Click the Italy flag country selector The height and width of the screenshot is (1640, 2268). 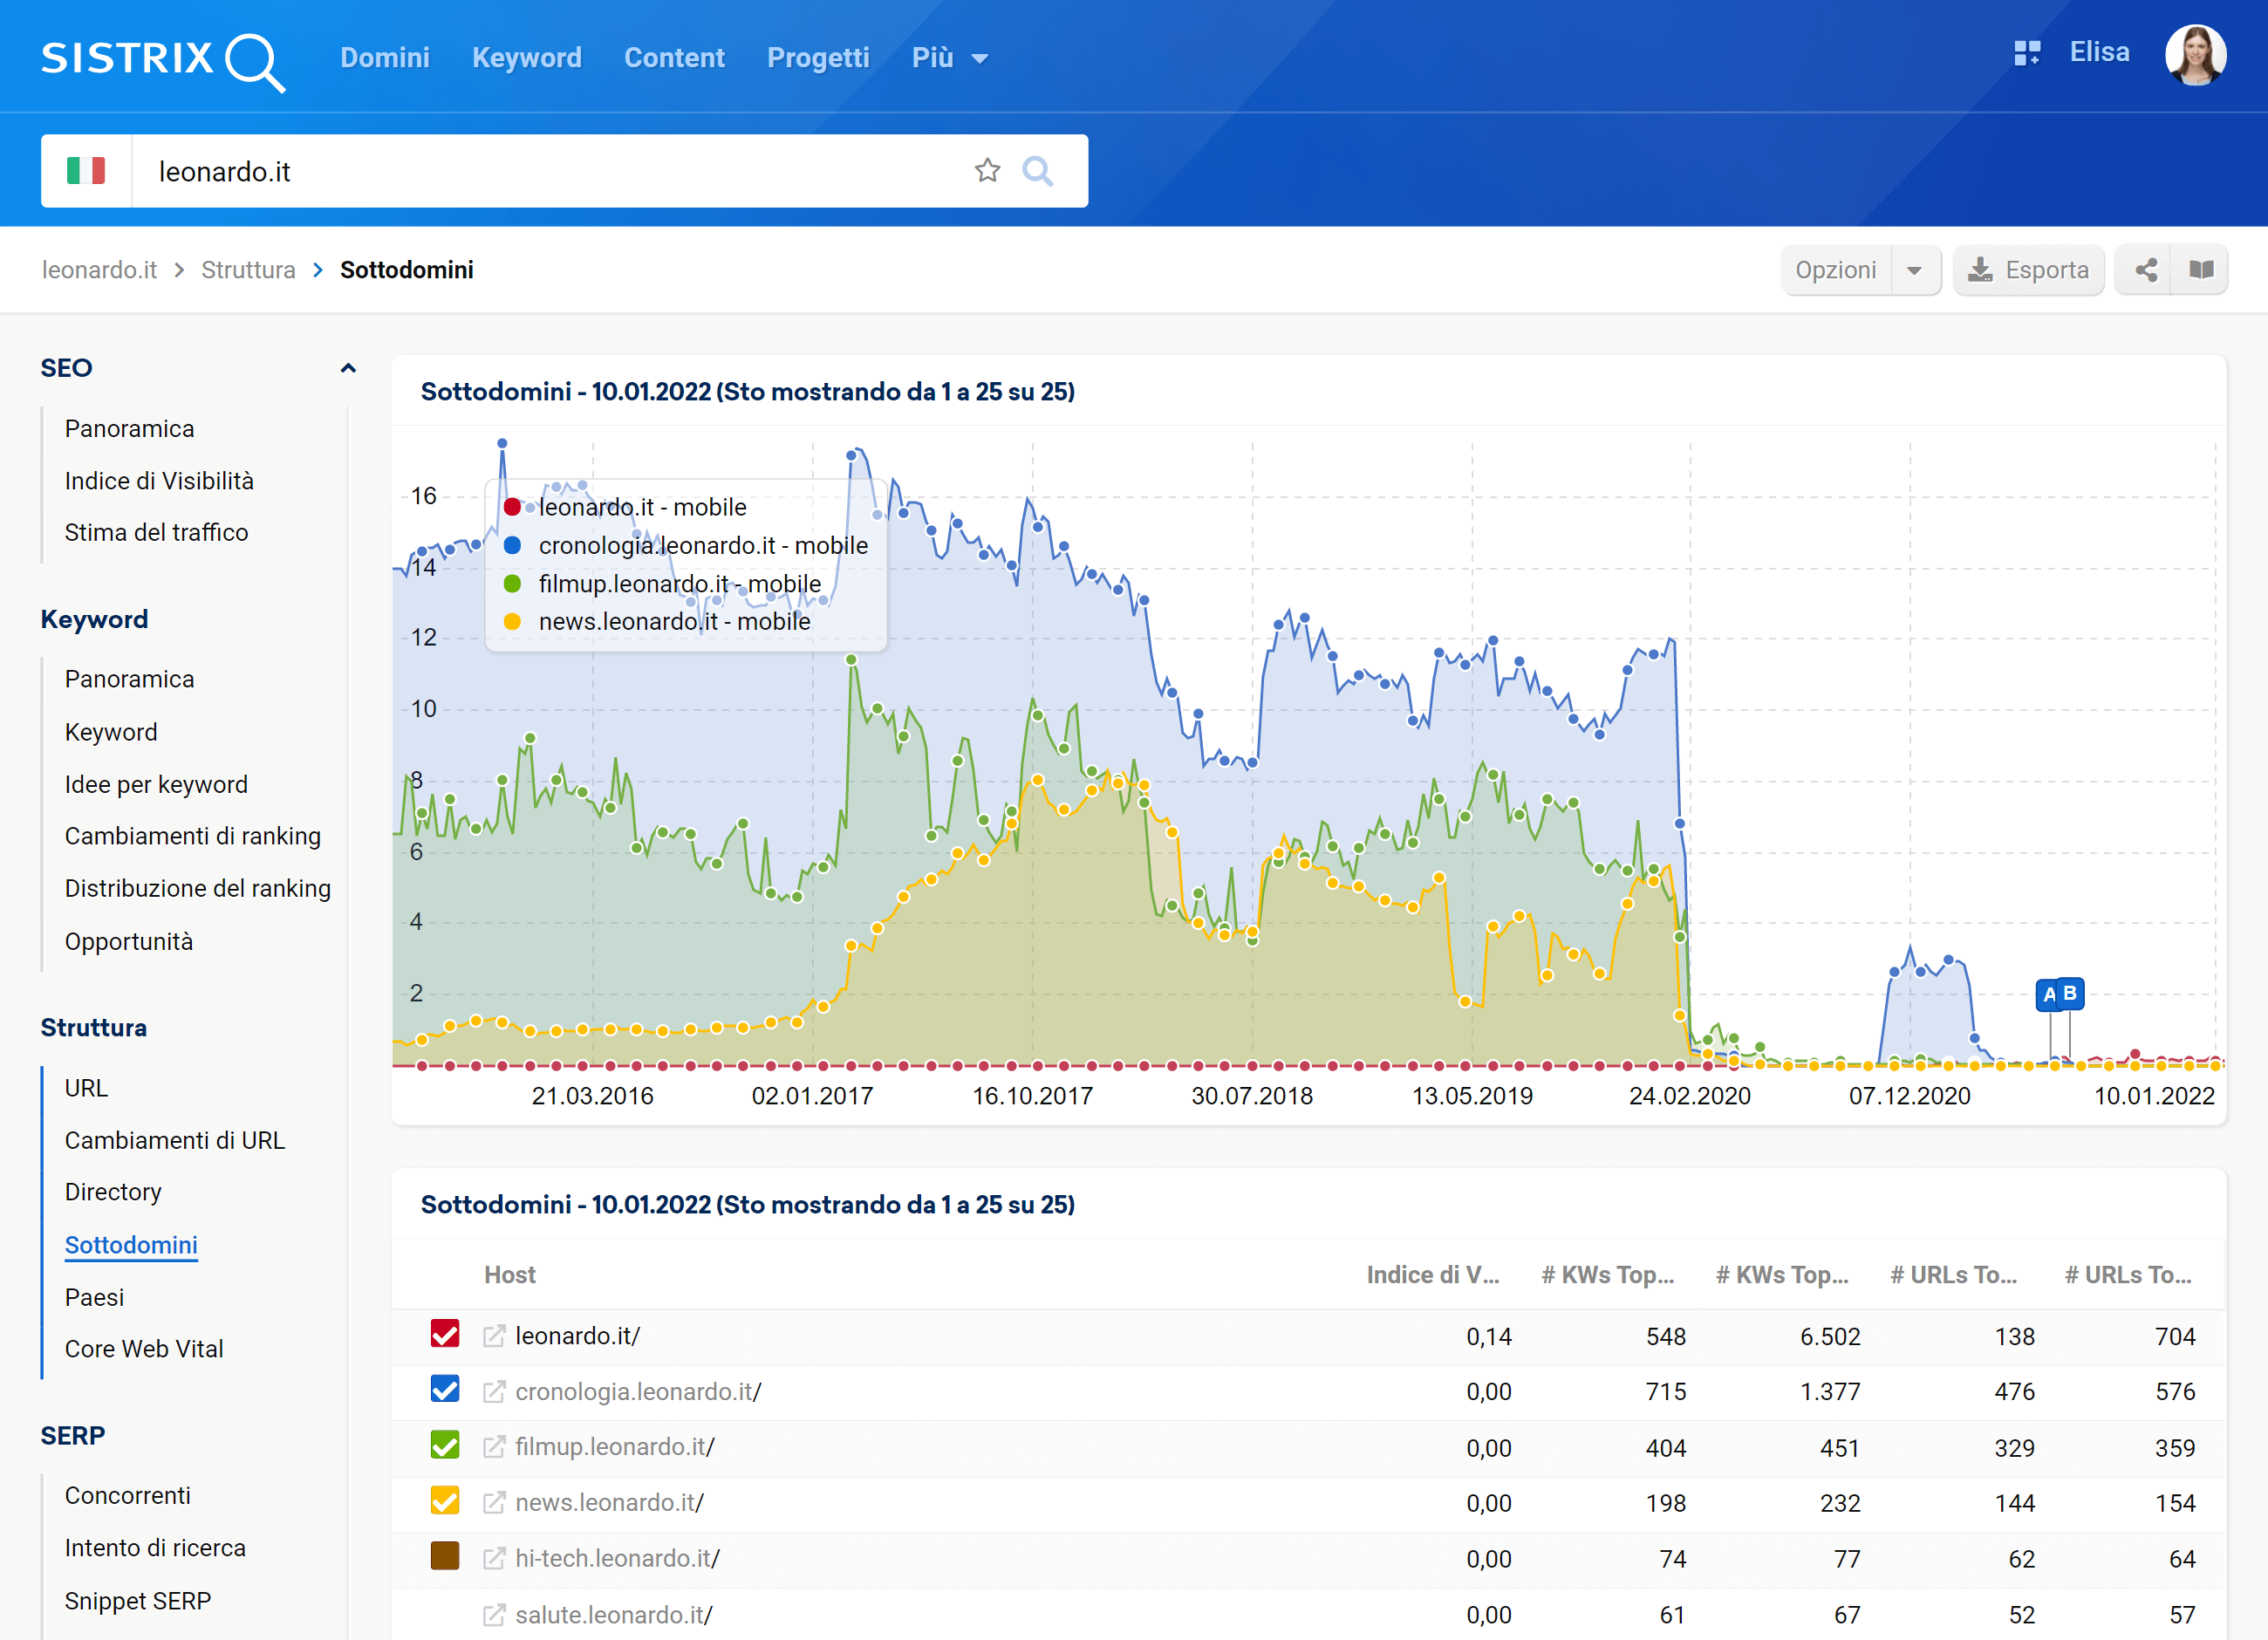pos(86,171)
